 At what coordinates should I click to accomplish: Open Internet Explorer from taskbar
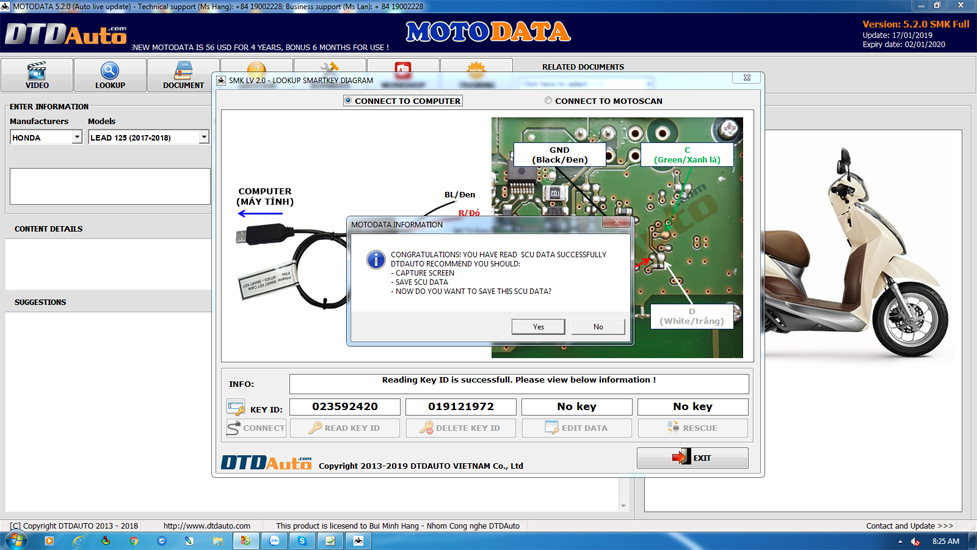[x=77, y=541]
